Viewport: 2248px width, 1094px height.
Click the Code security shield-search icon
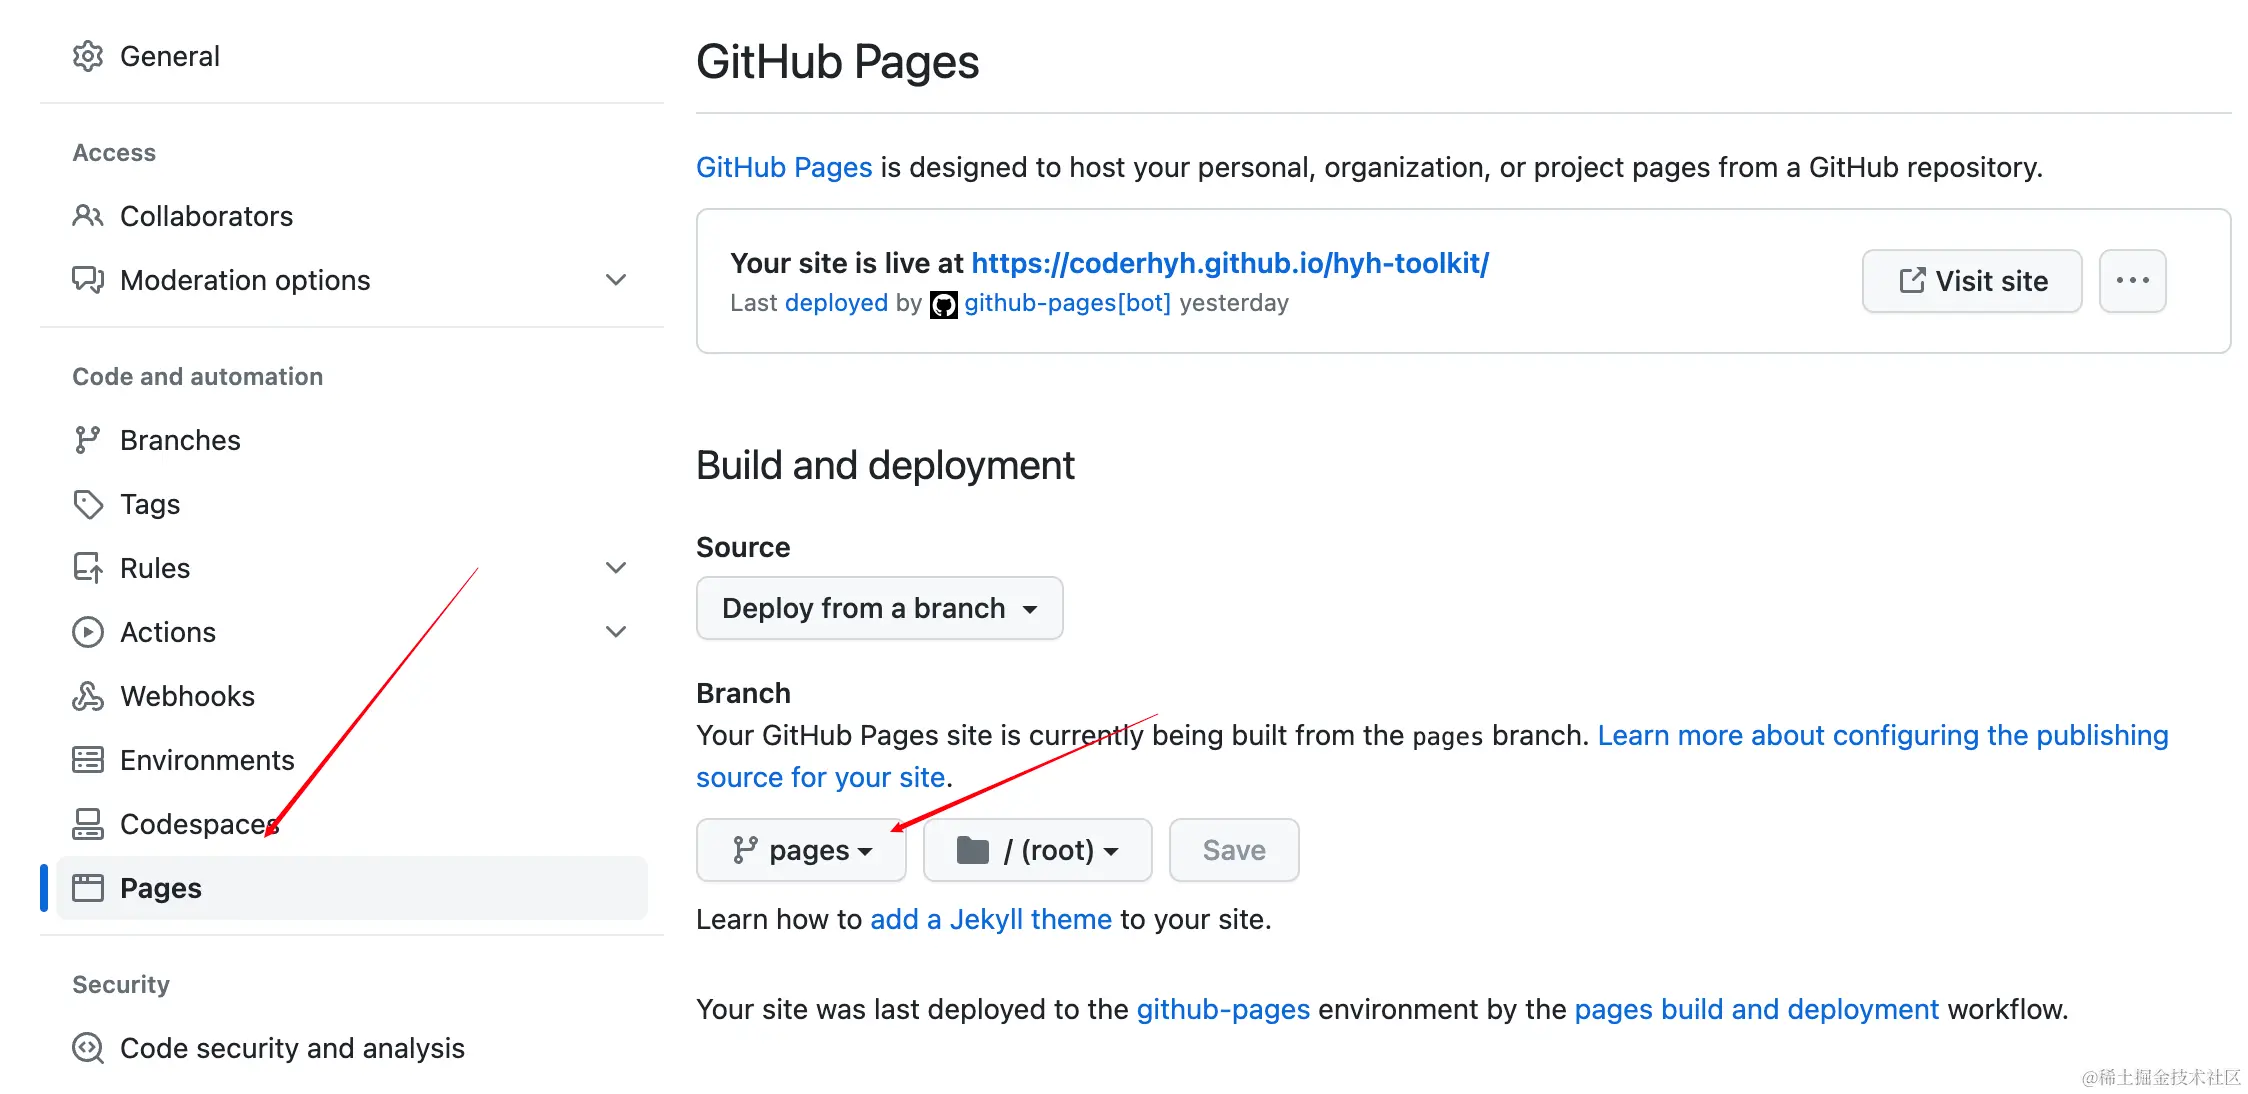click(x=88, y=1048)
